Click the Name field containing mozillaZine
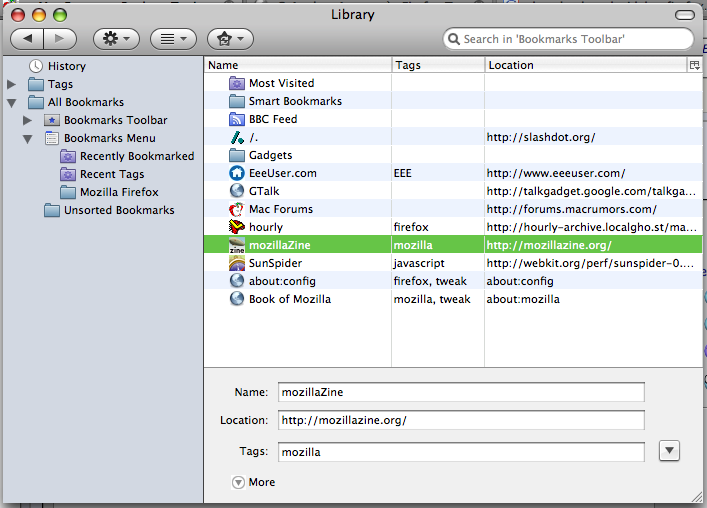The height and width of the screenshot is (508, 707). 461,392
